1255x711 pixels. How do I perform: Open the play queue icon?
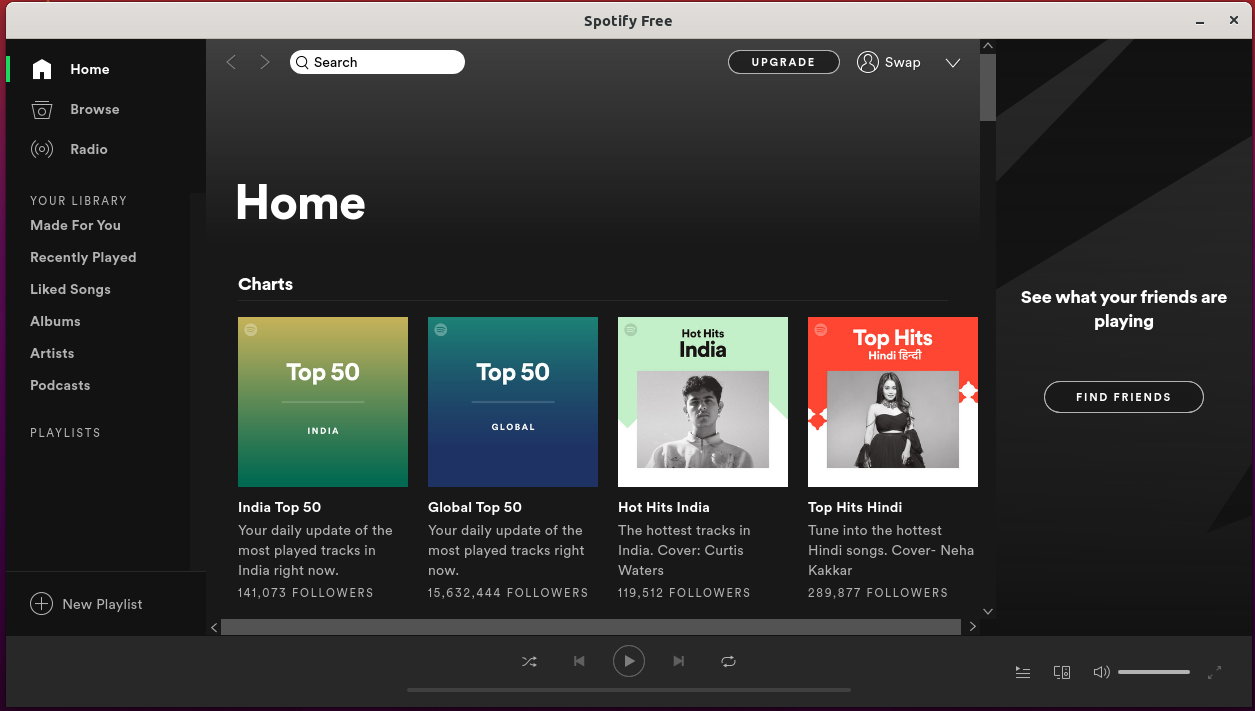1023,673
